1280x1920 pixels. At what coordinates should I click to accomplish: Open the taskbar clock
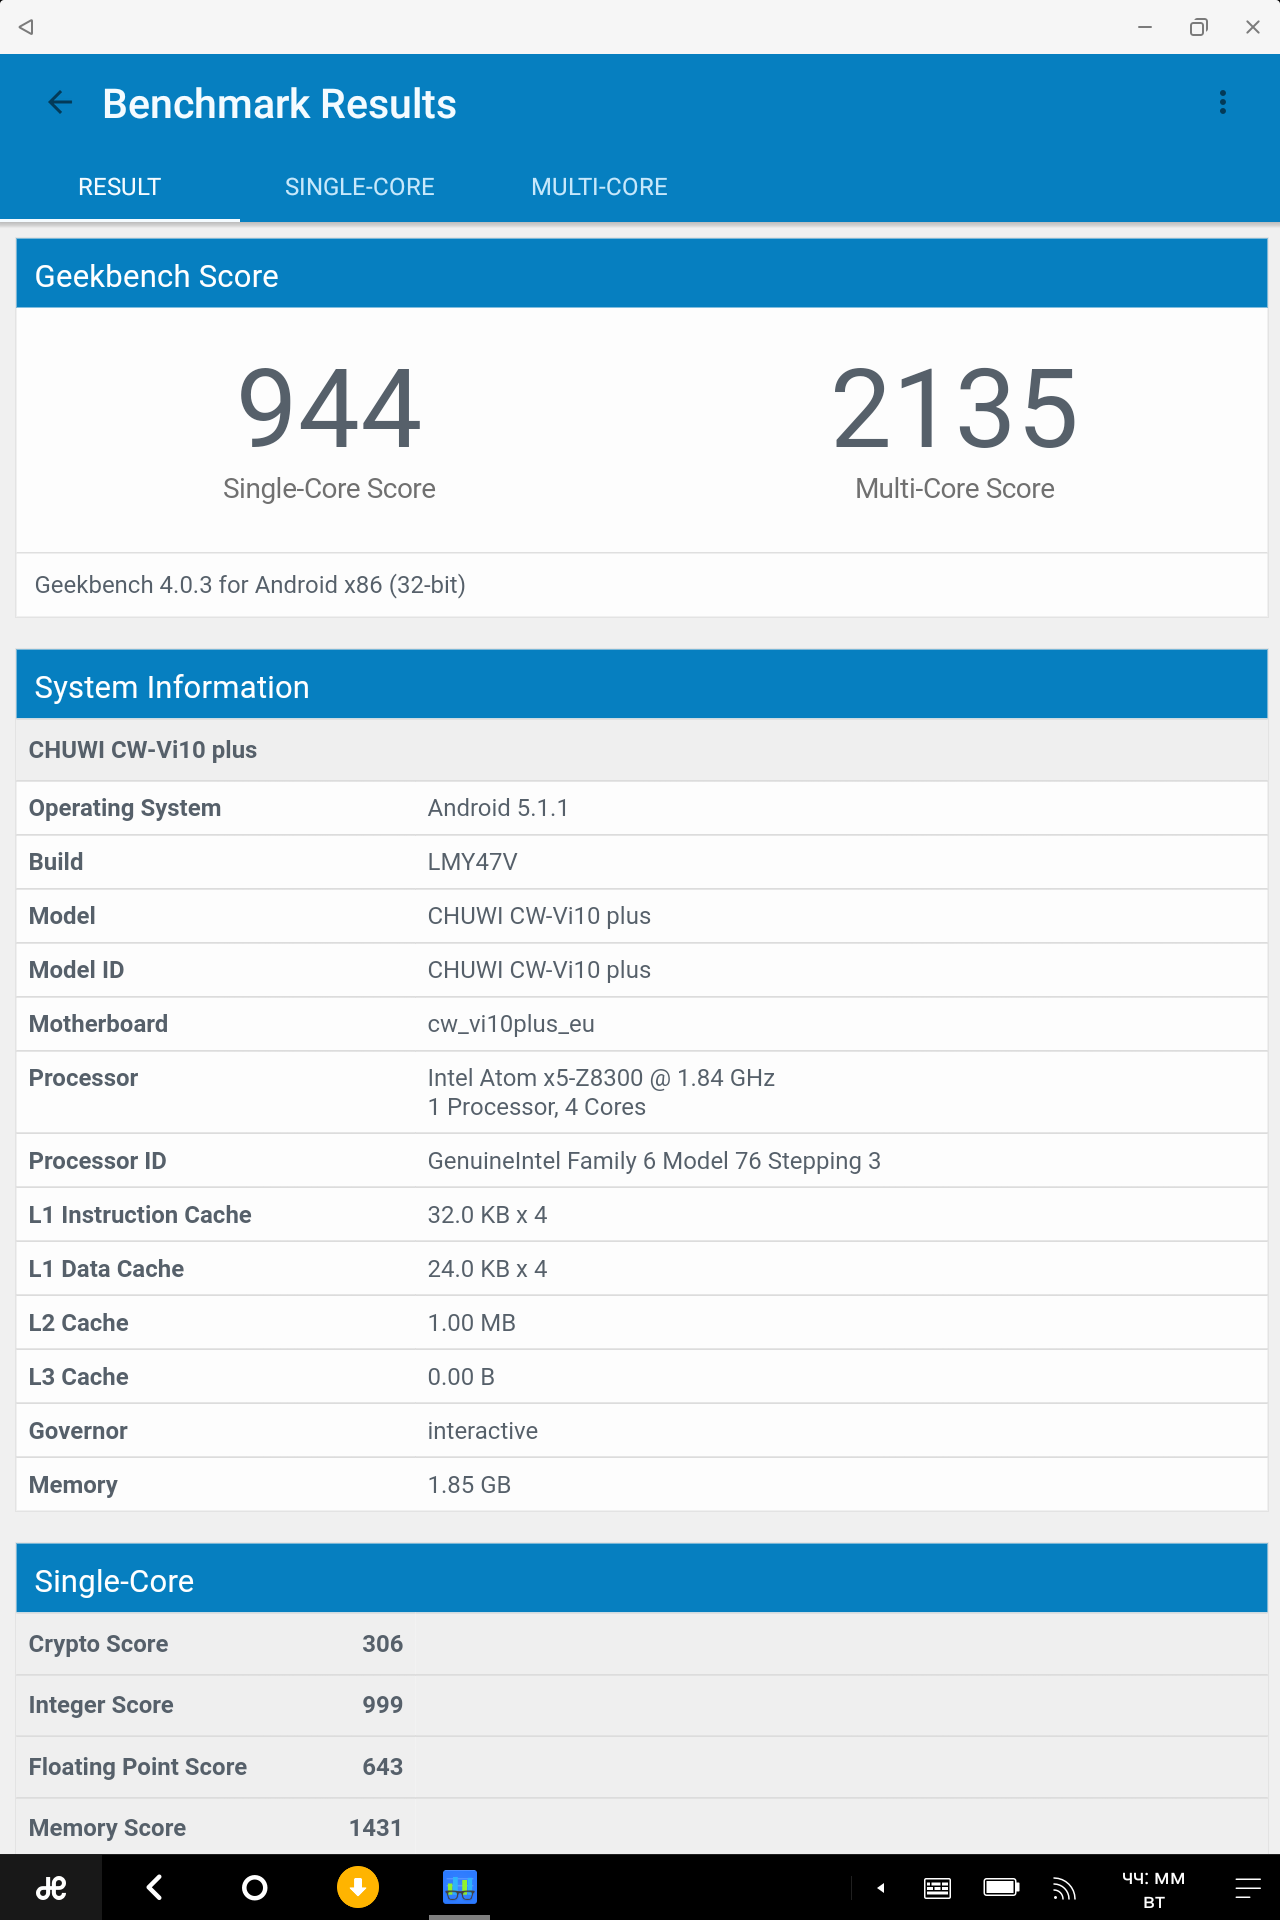[x=1154, y=1889]
